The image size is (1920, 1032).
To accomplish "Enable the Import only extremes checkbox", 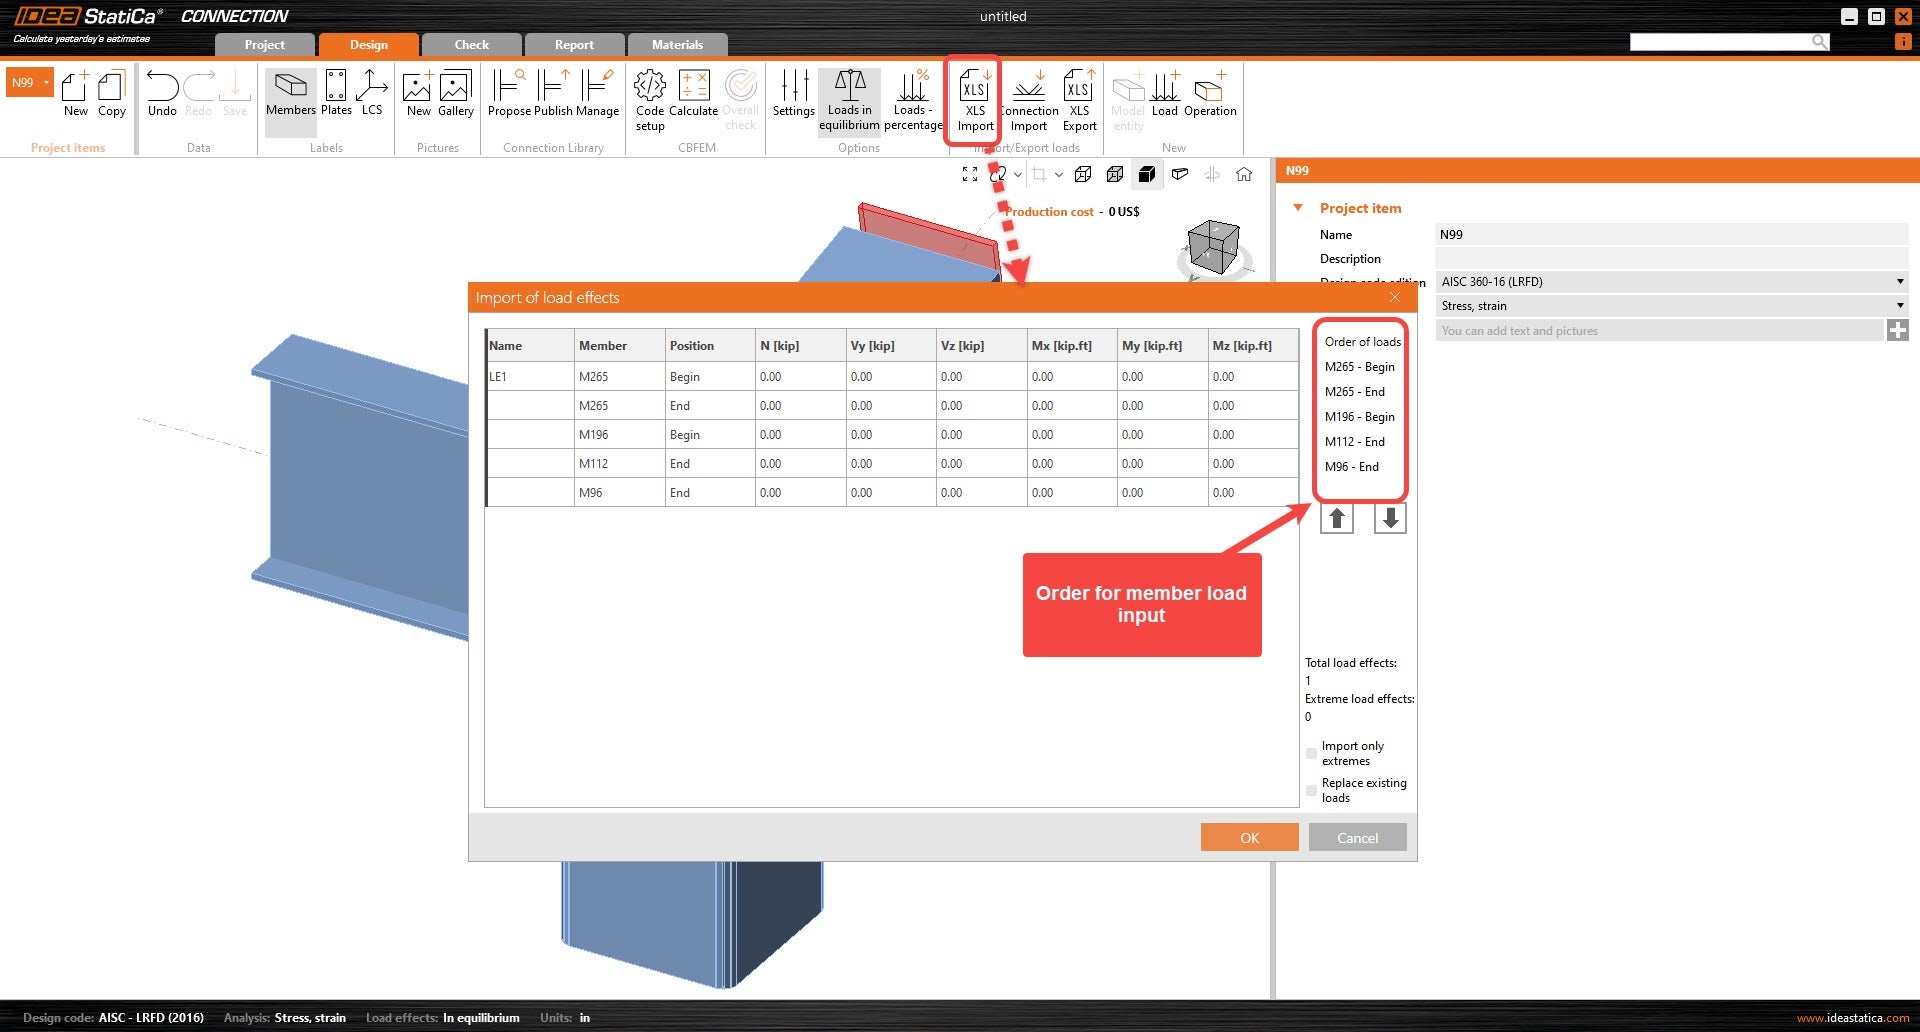I will (x=1311, y=753).
